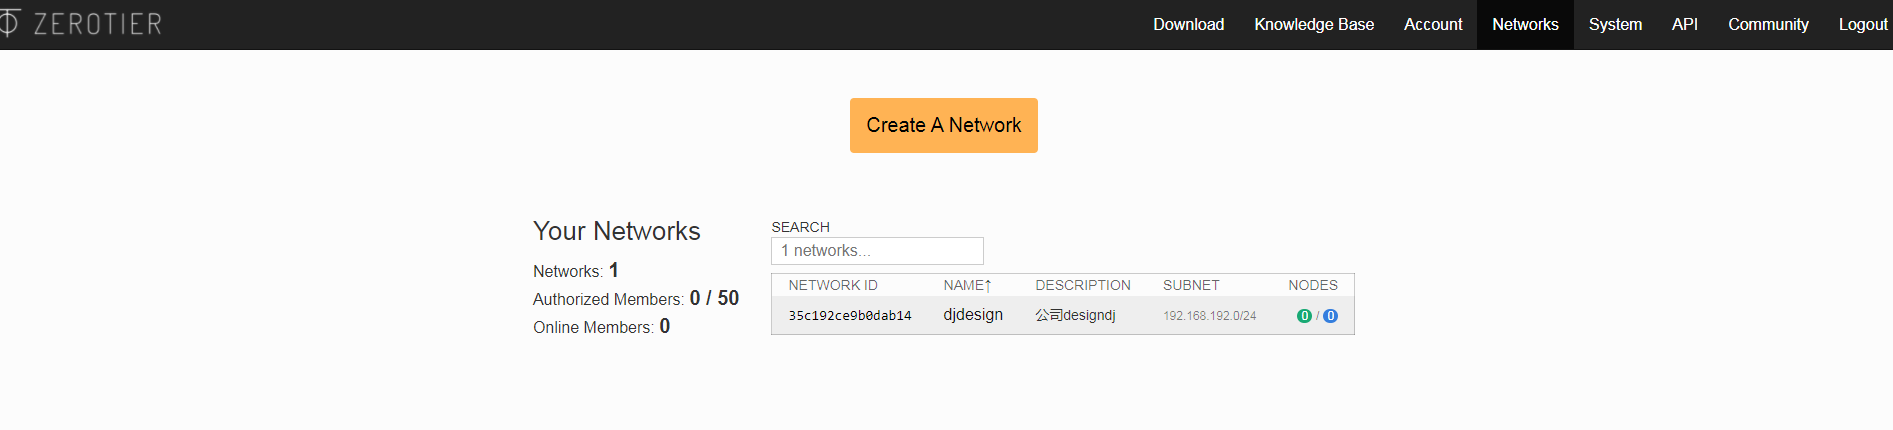Navigate to the API page
The width and height of the screenshot is (1893, 430).
(1684, 24)
